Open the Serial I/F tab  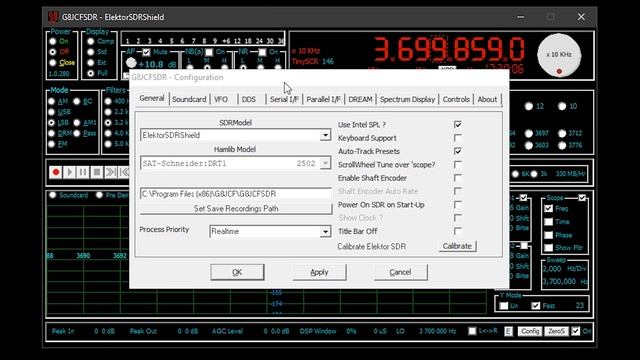[284, 99]
